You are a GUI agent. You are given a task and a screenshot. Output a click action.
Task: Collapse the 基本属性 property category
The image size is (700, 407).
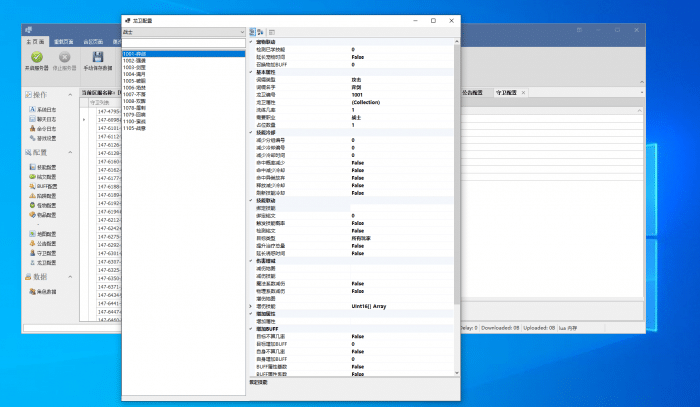(250, 72)
